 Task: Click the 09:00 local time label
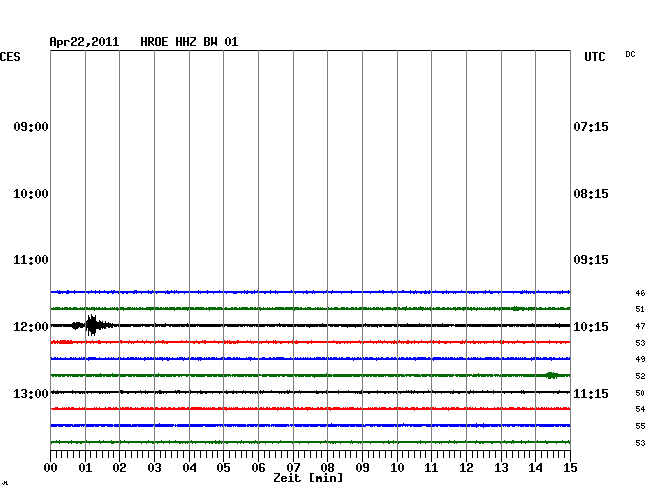coord(31,127)
